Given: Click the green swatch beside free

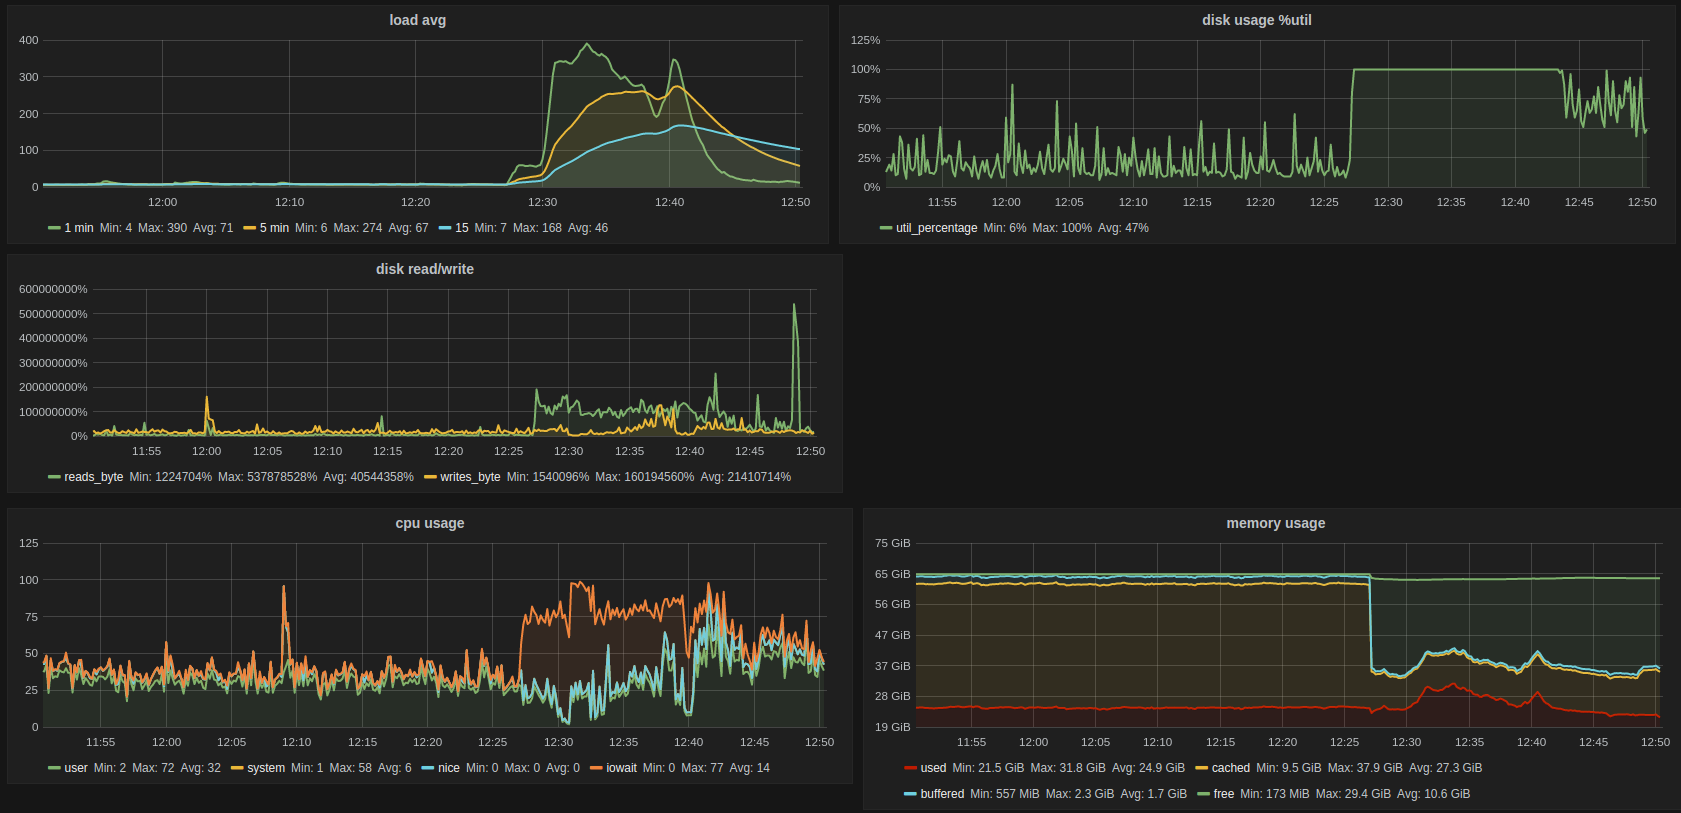Looking at the screenshot, I should pyautogui.click(x=1204, y=794).
